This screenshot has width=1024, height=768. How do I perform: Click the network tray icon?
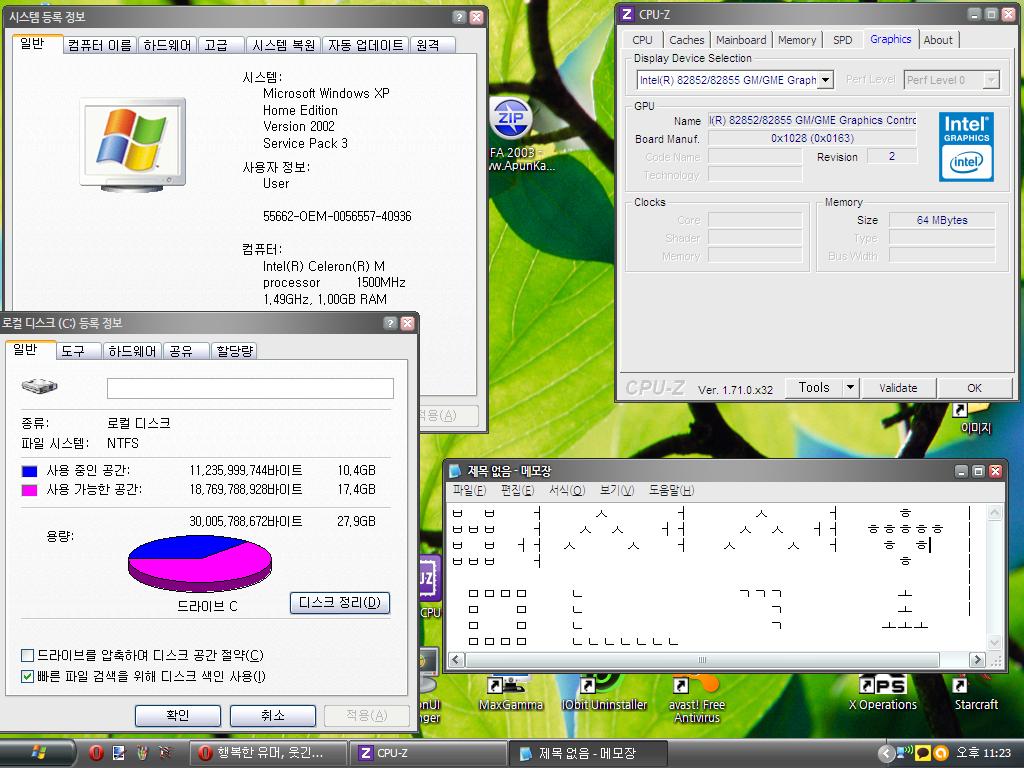904,752
